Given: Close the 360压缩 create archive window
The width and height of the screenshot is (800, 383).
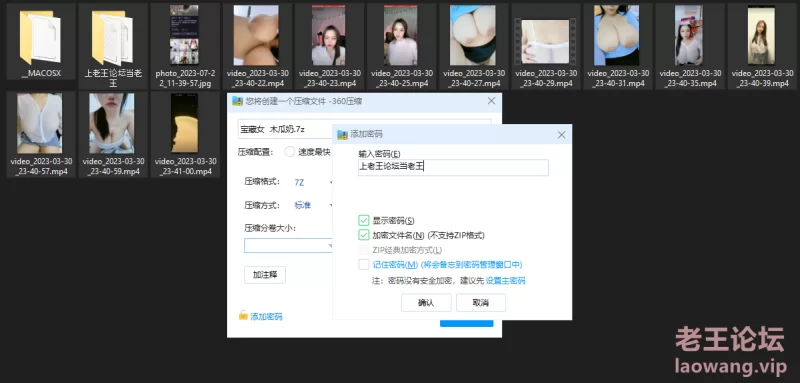Looking at the screenshot, I should (x=491, y=101).
